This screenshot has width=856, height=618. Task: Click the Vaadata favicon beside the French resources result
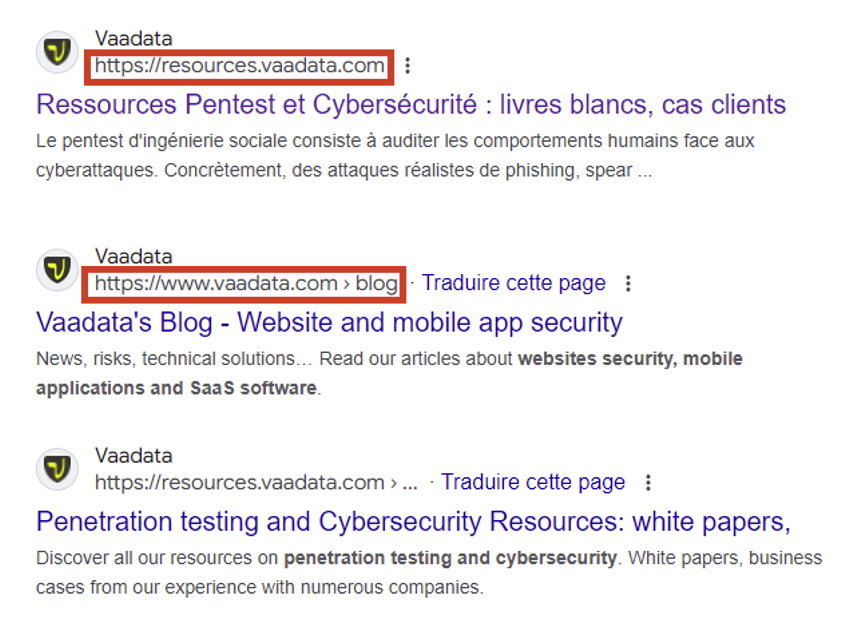click(57, 52)
